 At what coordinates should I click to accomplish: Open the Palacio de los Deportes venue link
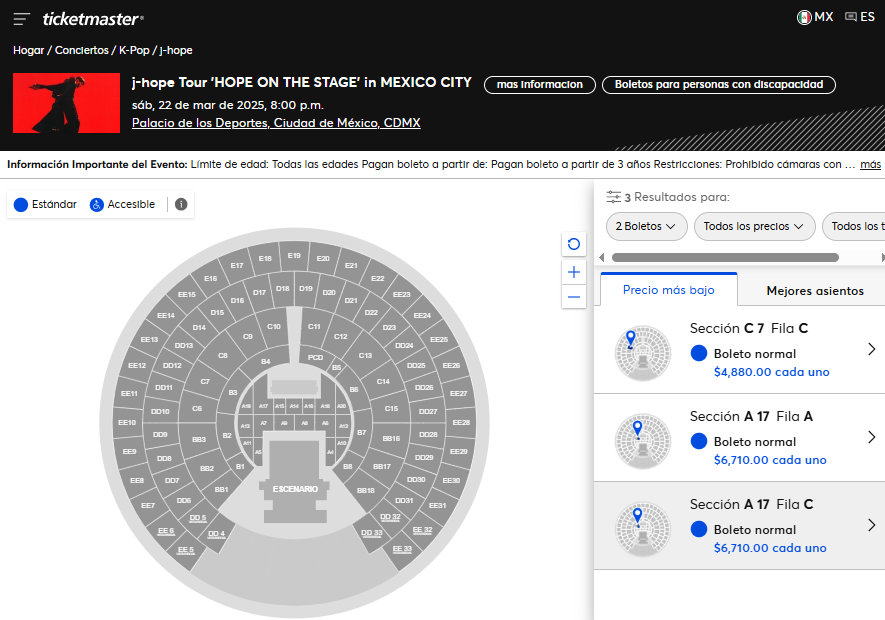point(276,123)
